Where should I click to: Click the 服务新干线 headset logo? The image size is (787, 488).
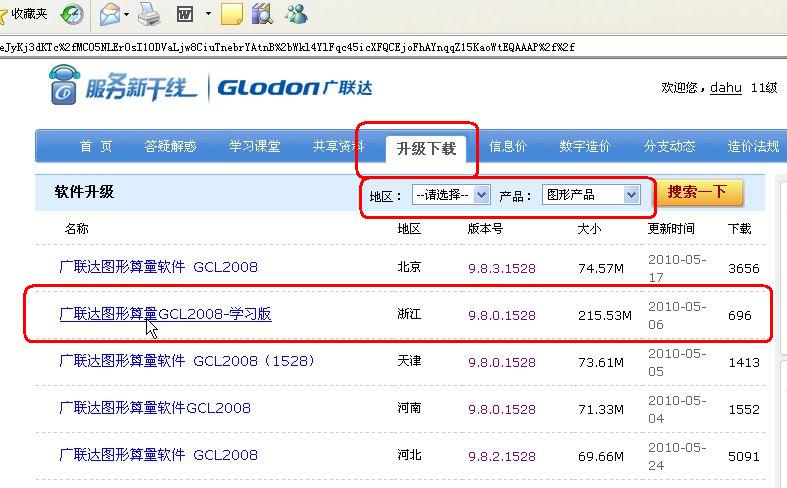coord(123,85)
